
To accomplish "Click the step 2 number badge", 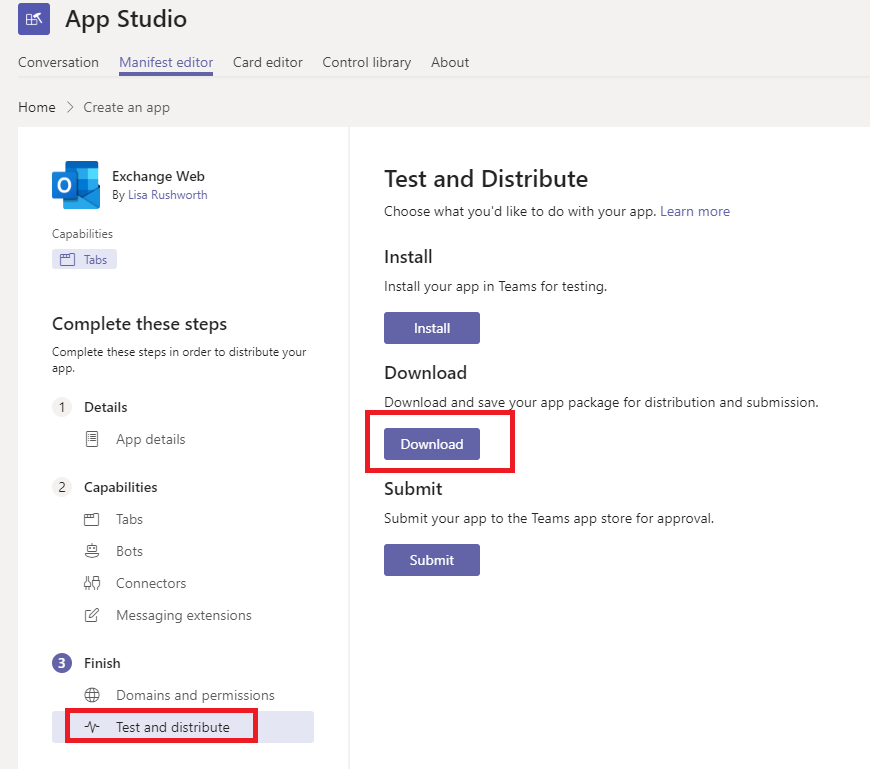I will tap(62, 487).
